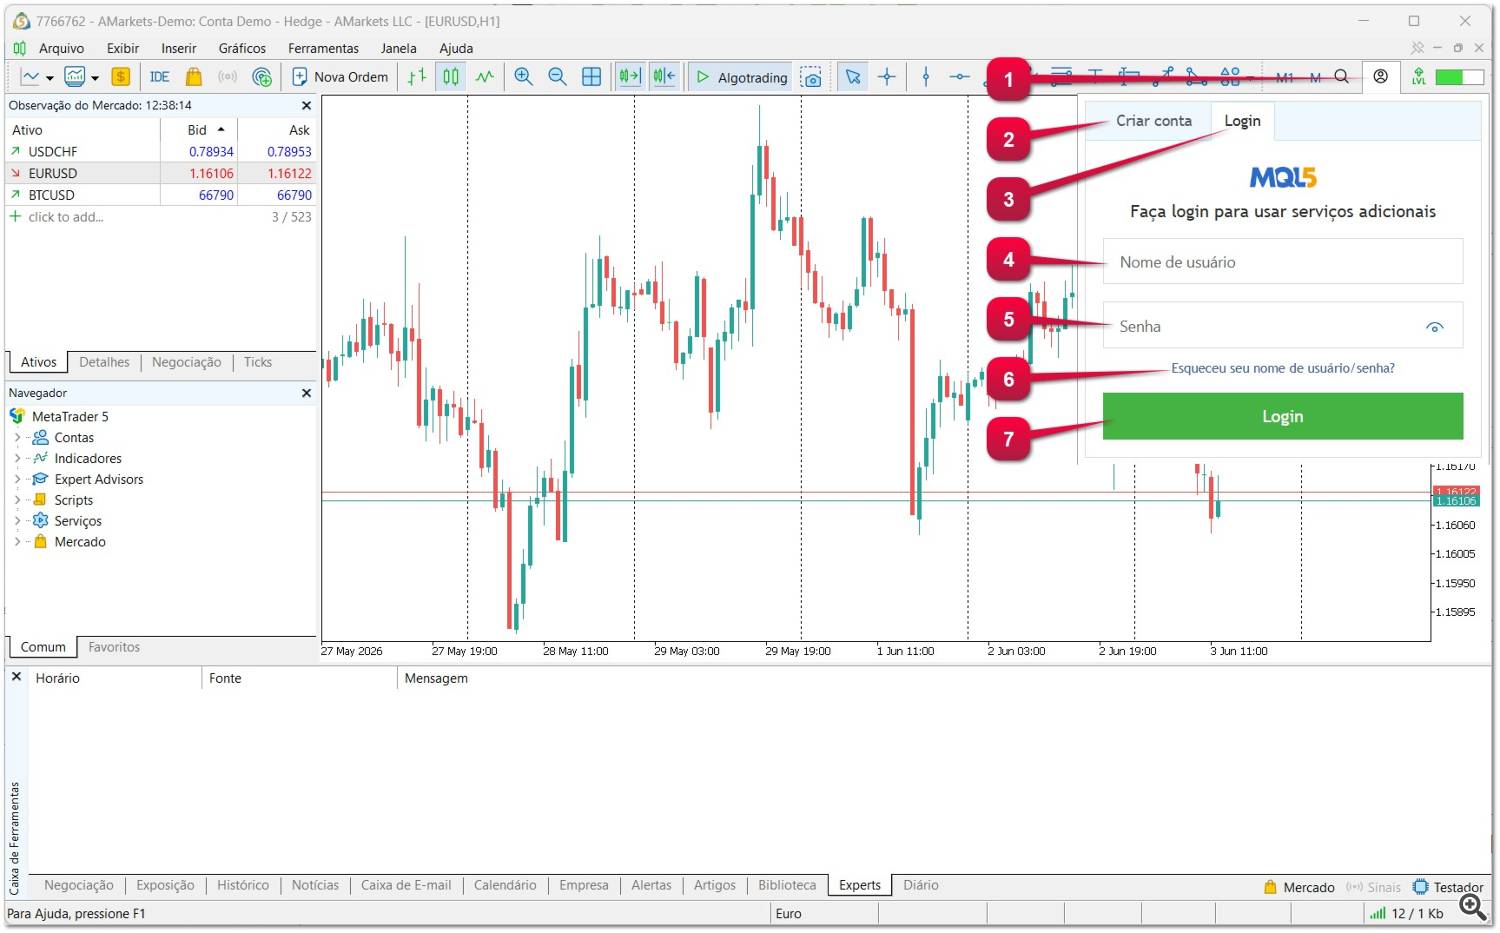Close the Caixa de Ferramentas panel
This screenshot has height=933, width=1500.
tap(16, 677)
